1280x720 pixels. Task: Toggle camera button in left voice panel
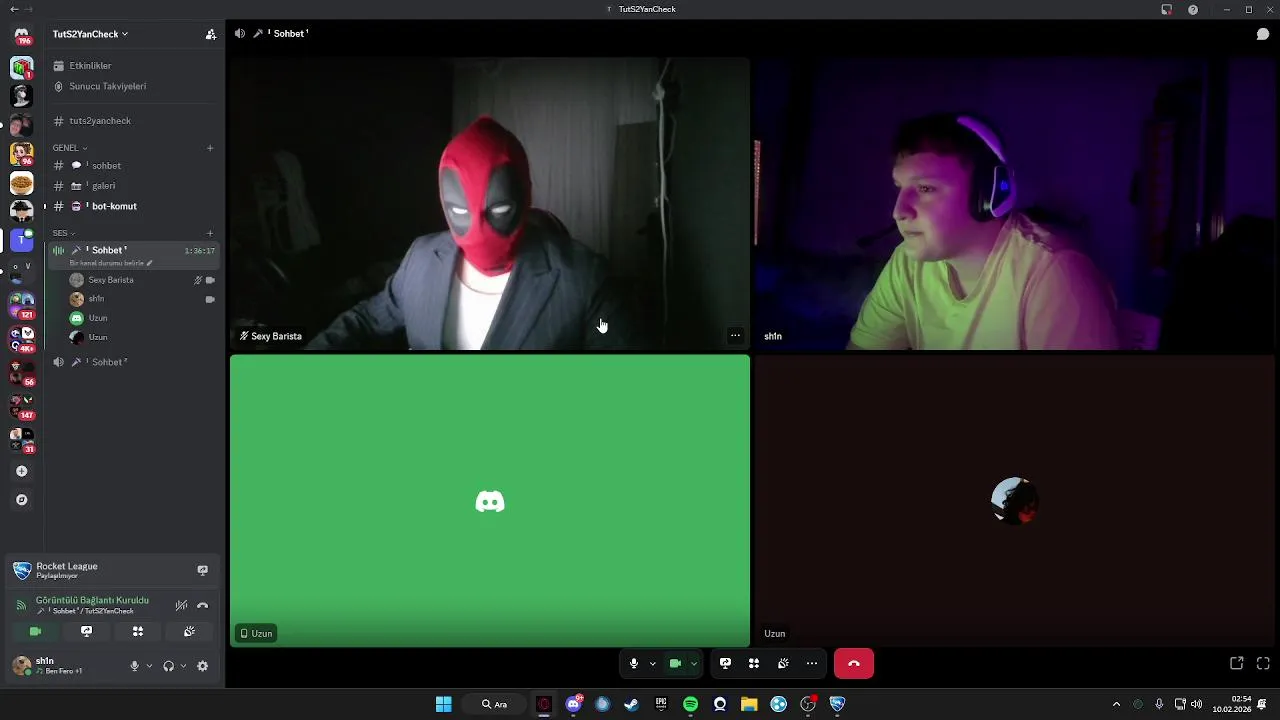click(35, 631)
